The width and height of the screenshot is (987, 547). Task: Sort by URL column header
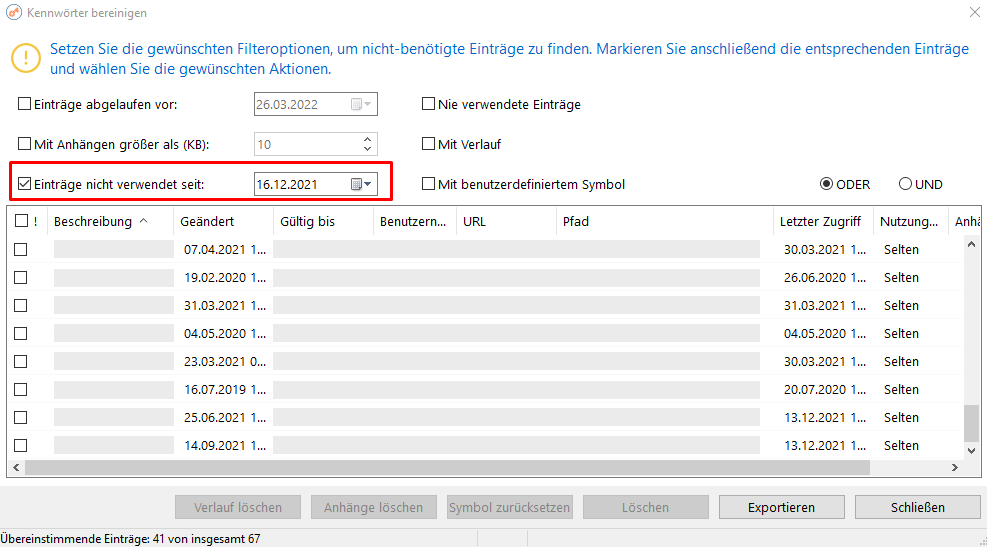(x=506, y=222)
